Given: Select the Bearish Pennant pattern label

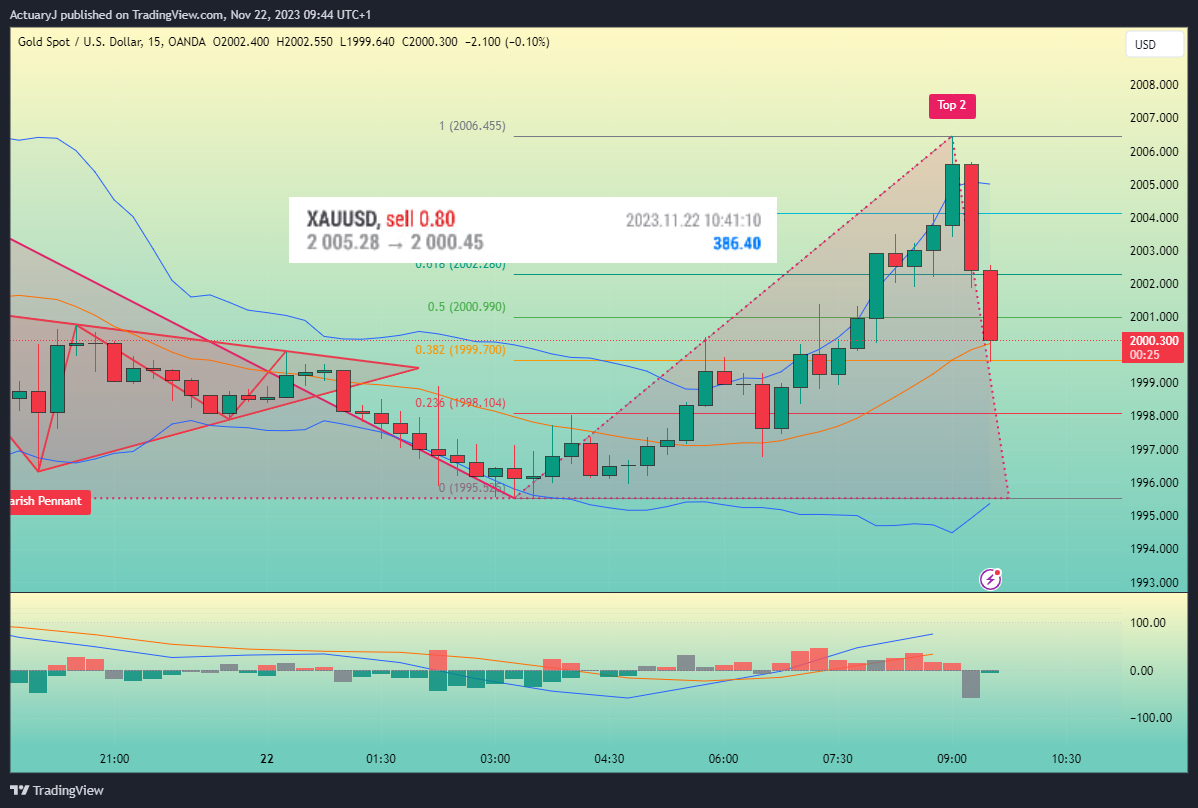Looking at the screenshot, I should 49,502.
